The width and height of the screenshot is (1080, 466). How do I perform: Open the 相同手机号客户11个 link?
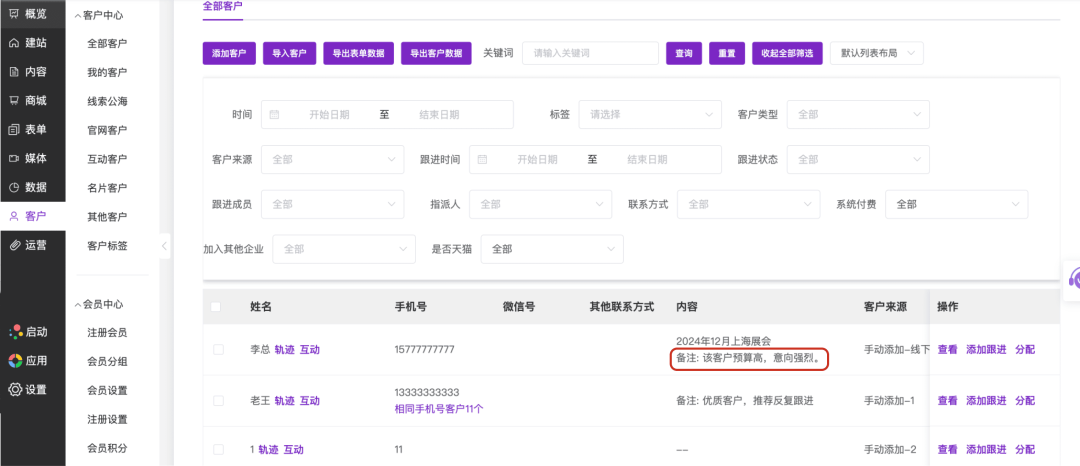click(439, 409)
